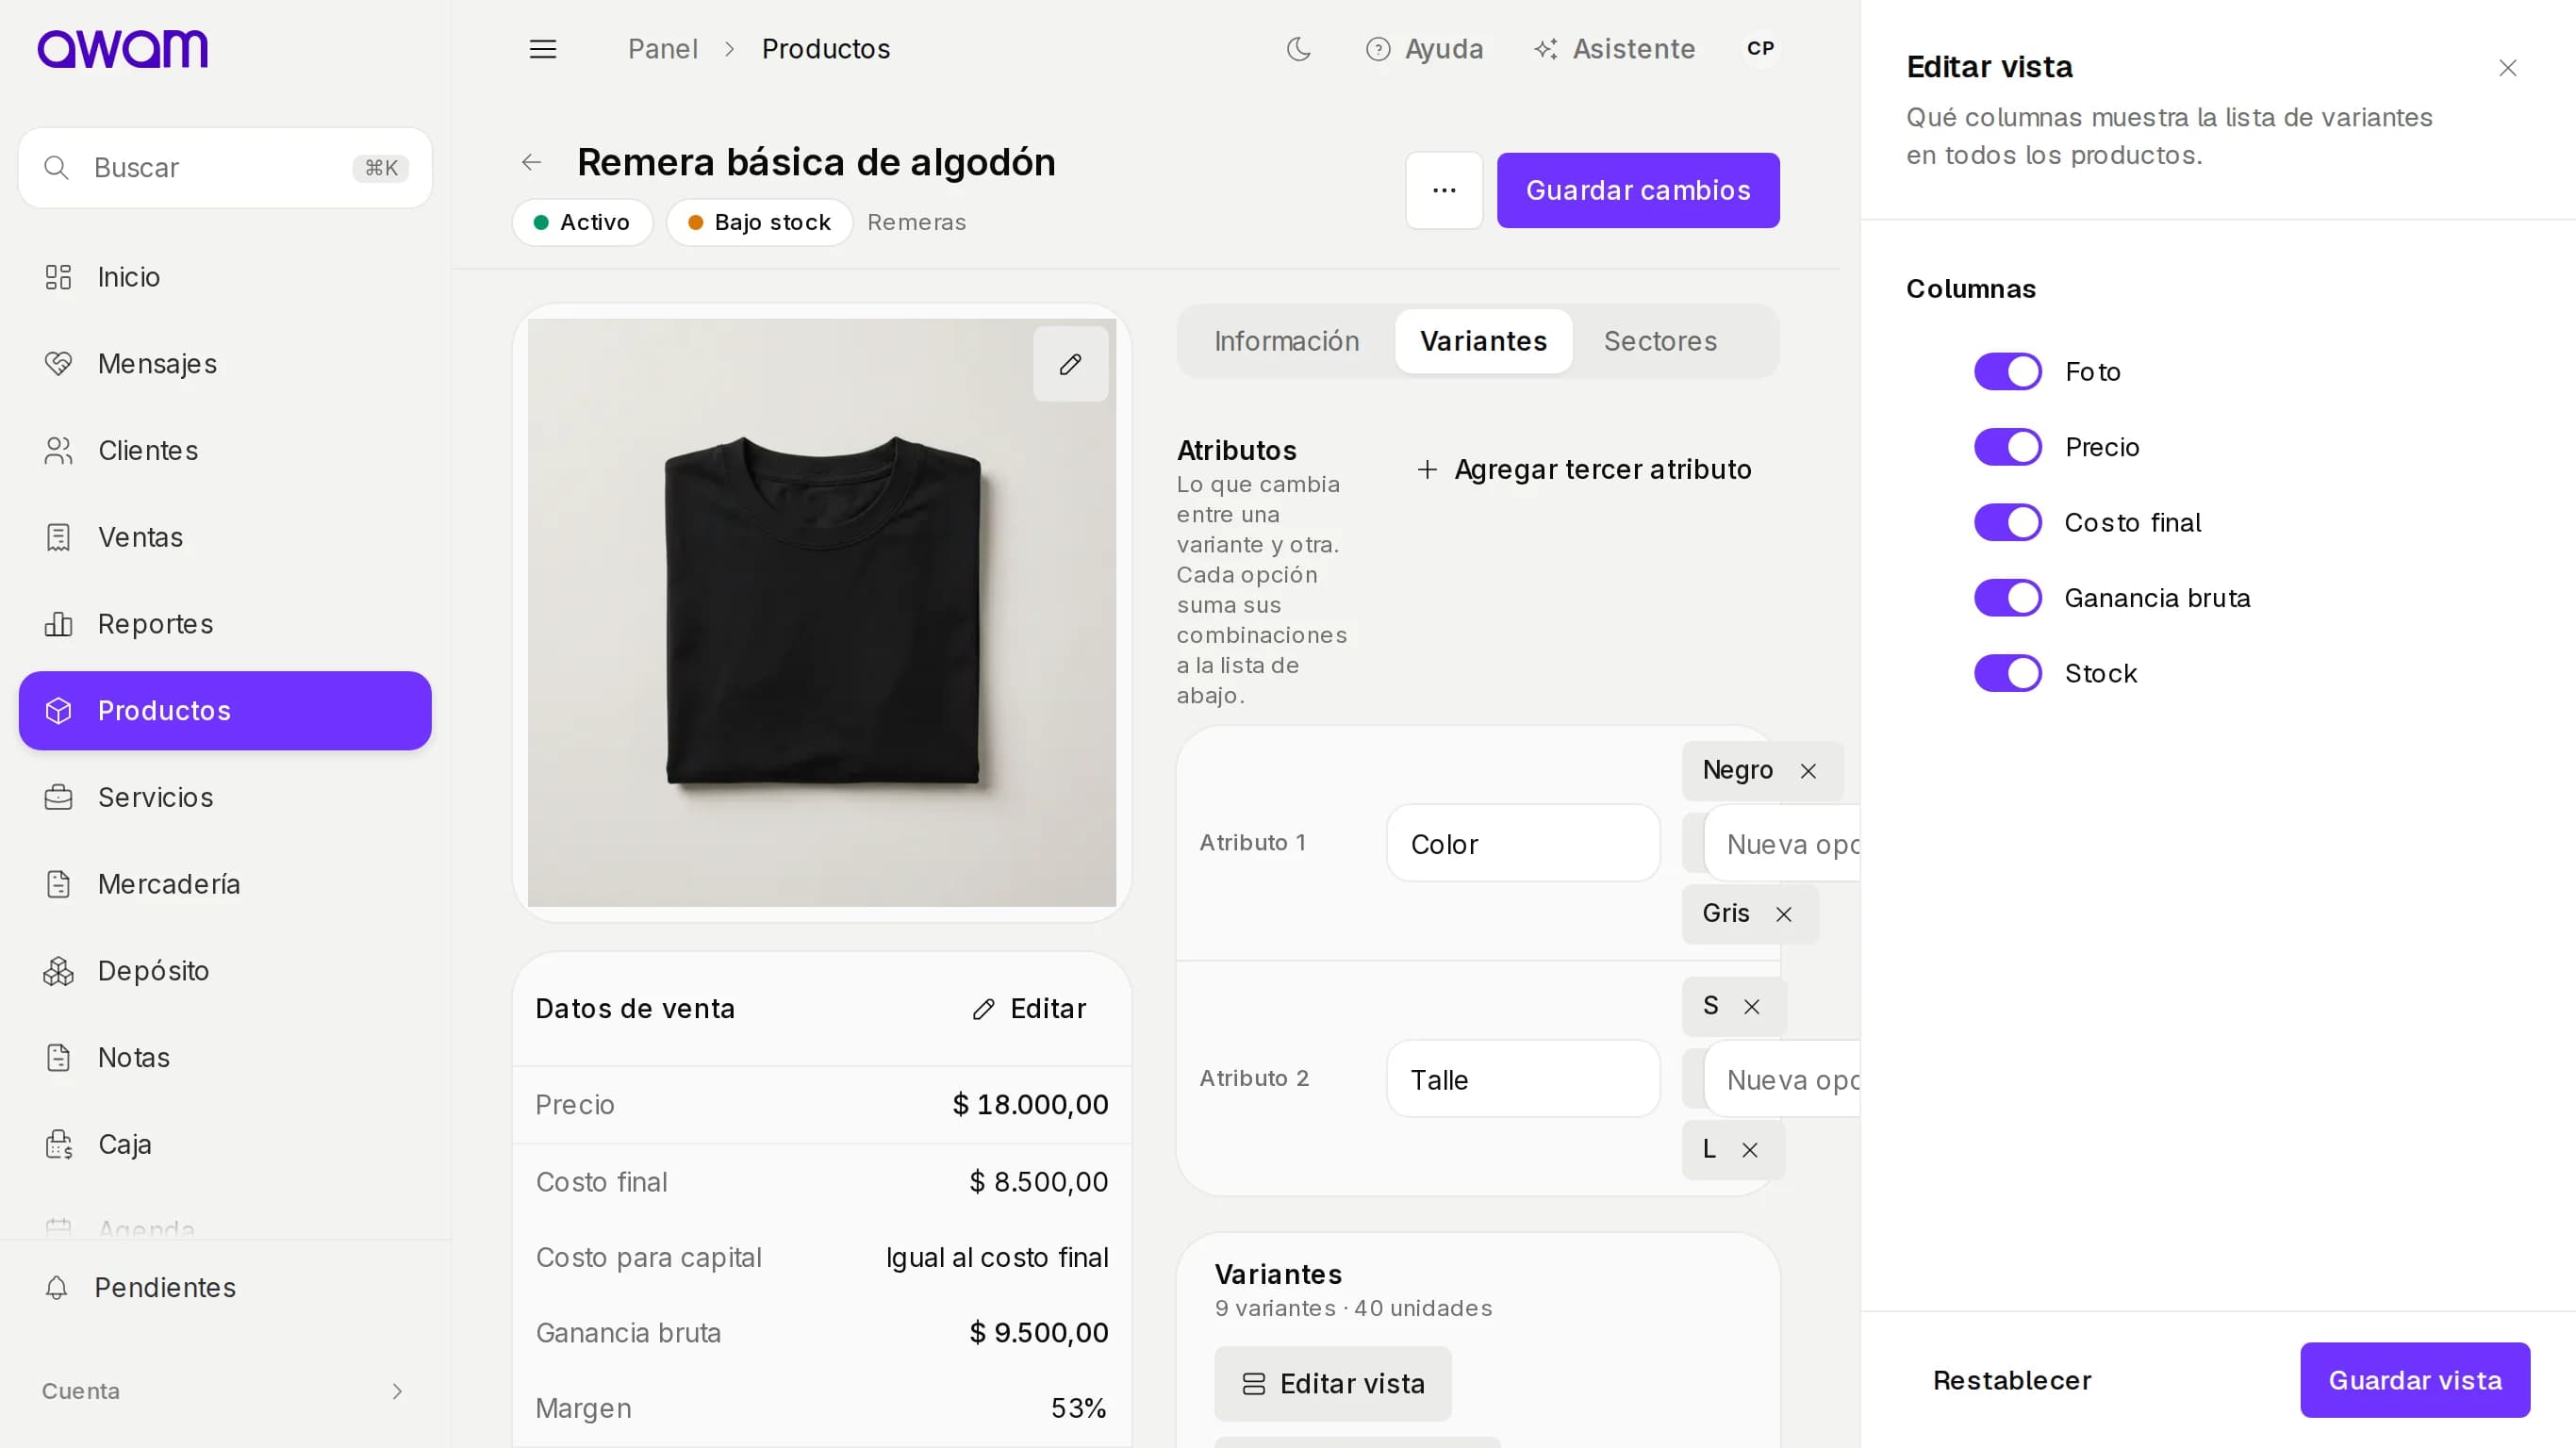Go to Clientes section
Viewport: 2576px width, 1448px height.
coord(225,451)
